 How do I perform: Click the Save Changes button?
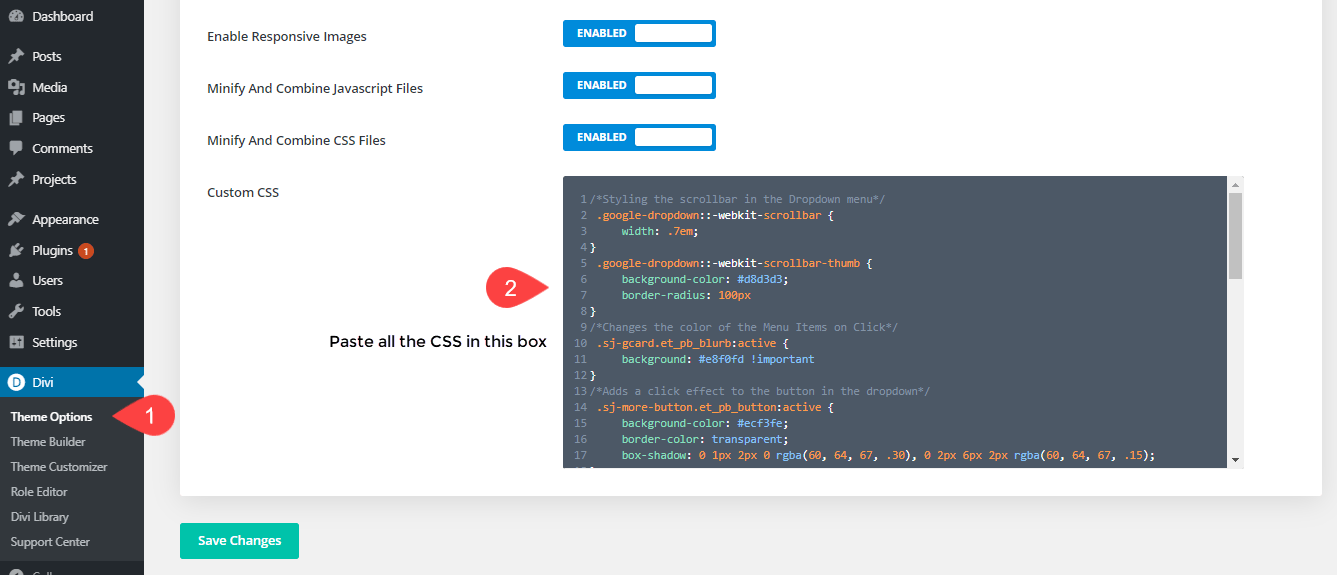click(x=239, y=541)
